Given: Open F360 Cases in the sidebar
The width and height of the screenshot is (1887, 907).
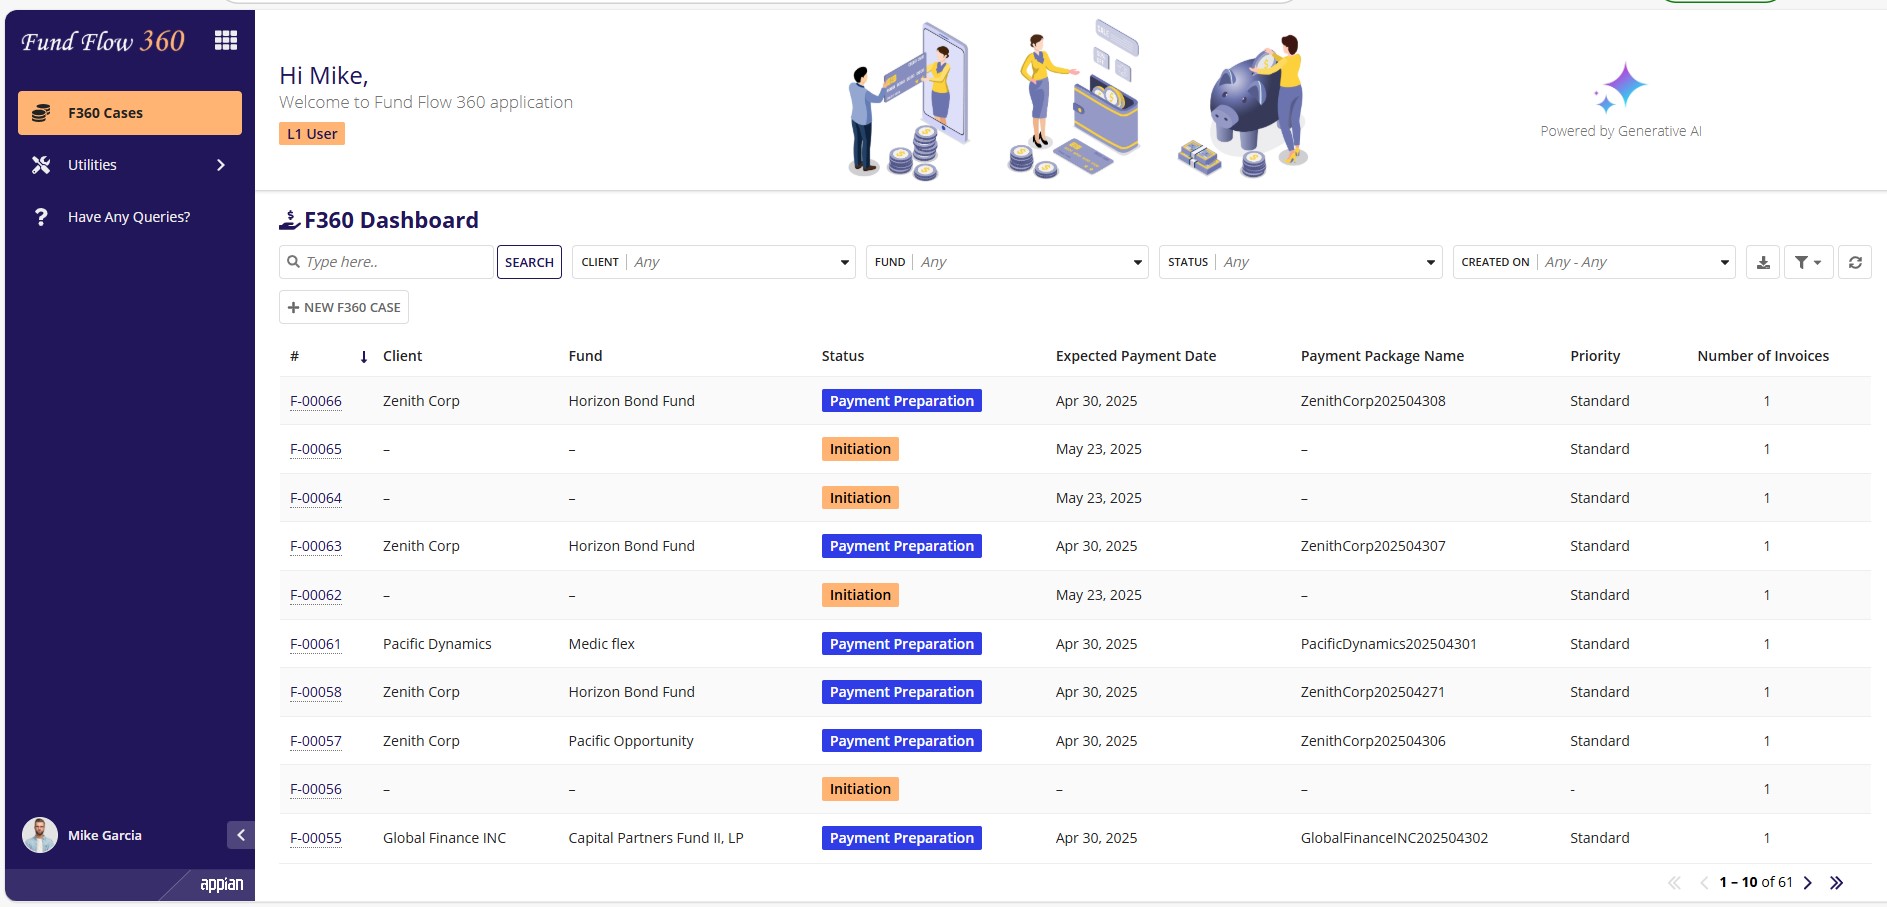Looking at the screenshot, I should click(130, 113).
